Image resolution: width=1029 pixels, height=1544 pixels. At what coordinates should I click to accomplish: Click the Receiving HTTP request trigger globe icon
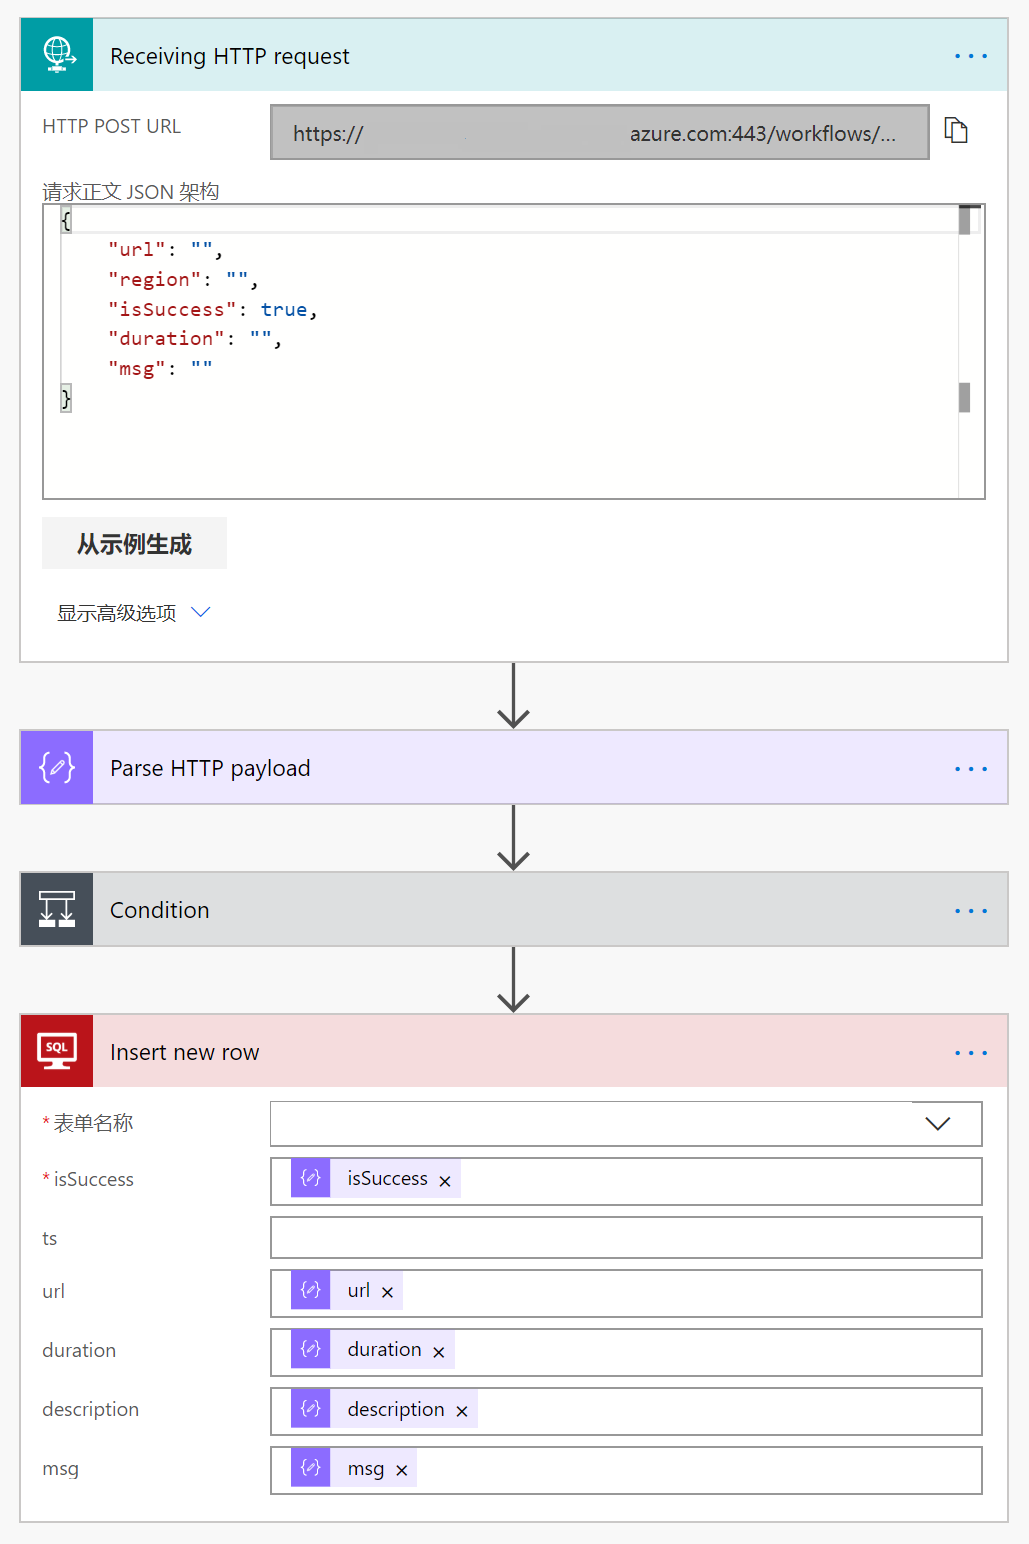click(x=56, y=55)
